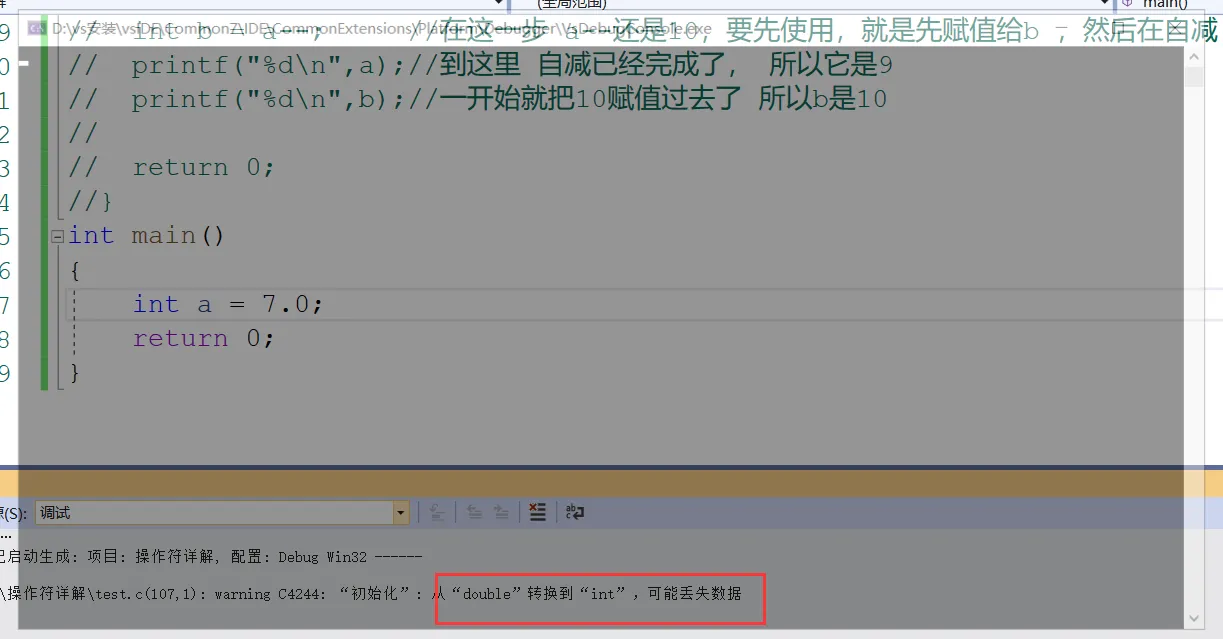1223x639 pixels.
Task: Clear all output with the red X icon
Action: pos(537,513)
